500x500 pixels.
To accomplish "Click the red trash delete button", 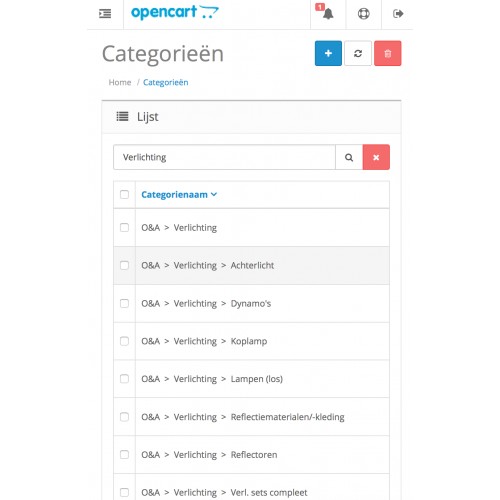I will pos(388,53).
